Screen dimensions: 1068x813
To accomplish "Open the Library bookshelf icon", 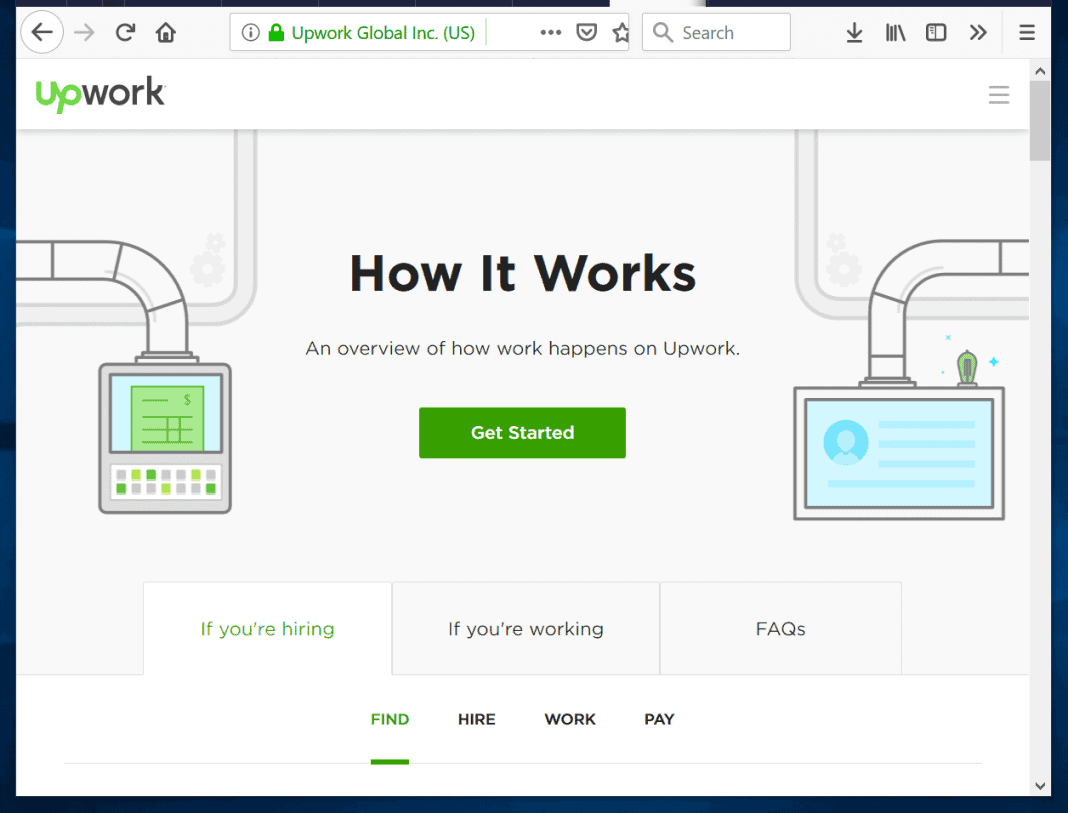I will tap(895, 32).
